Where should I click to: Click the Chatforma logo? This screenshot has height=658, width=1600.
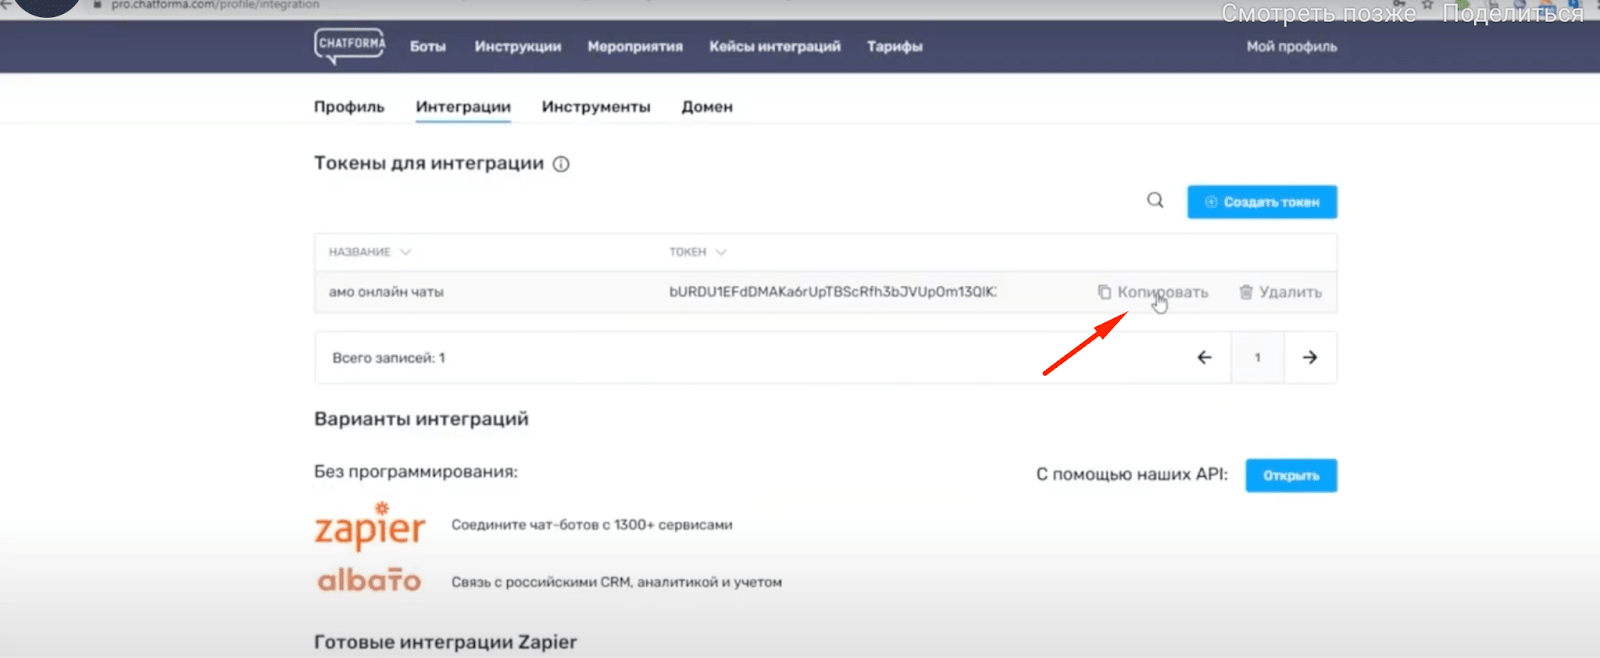tap(350, 46)
